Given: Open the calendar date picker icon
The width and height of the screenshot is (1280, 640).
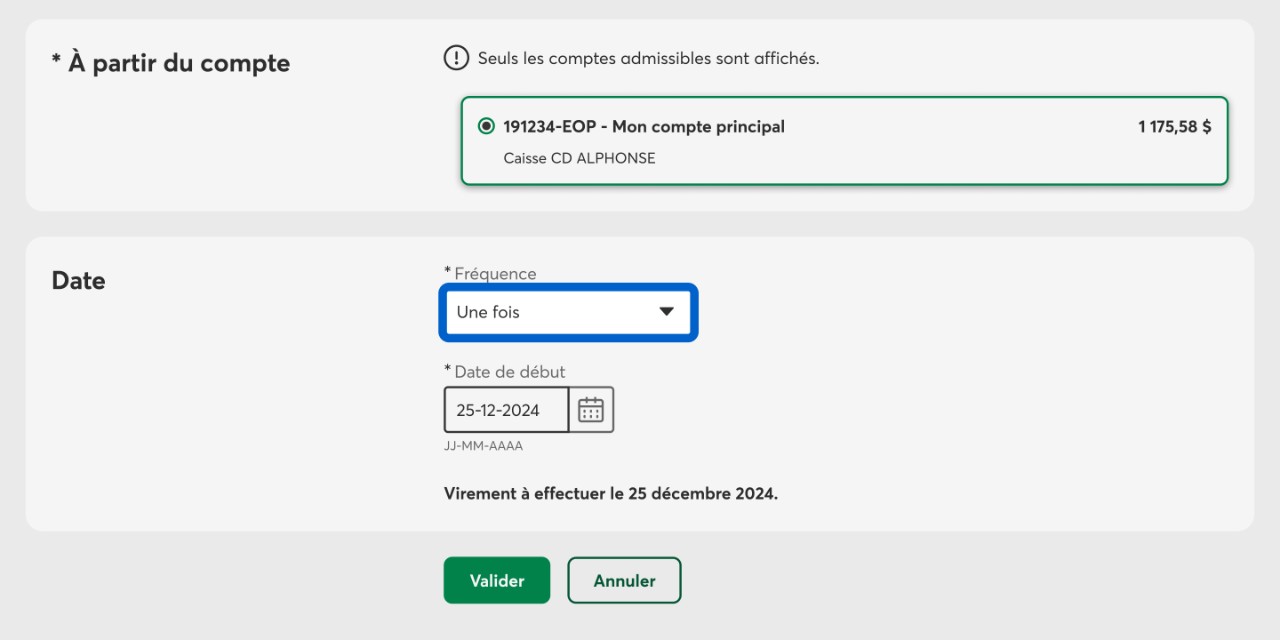Looking at the screenshot, I should point(591,410).
